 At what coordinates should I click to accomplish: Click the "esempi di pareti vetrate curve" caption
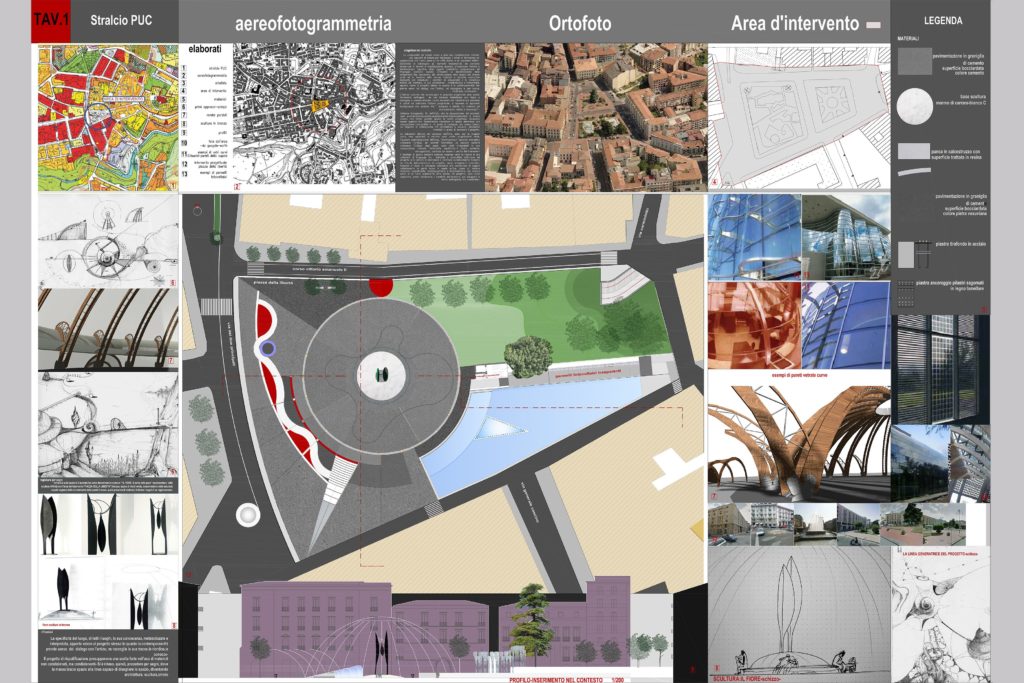coord(799,377)
